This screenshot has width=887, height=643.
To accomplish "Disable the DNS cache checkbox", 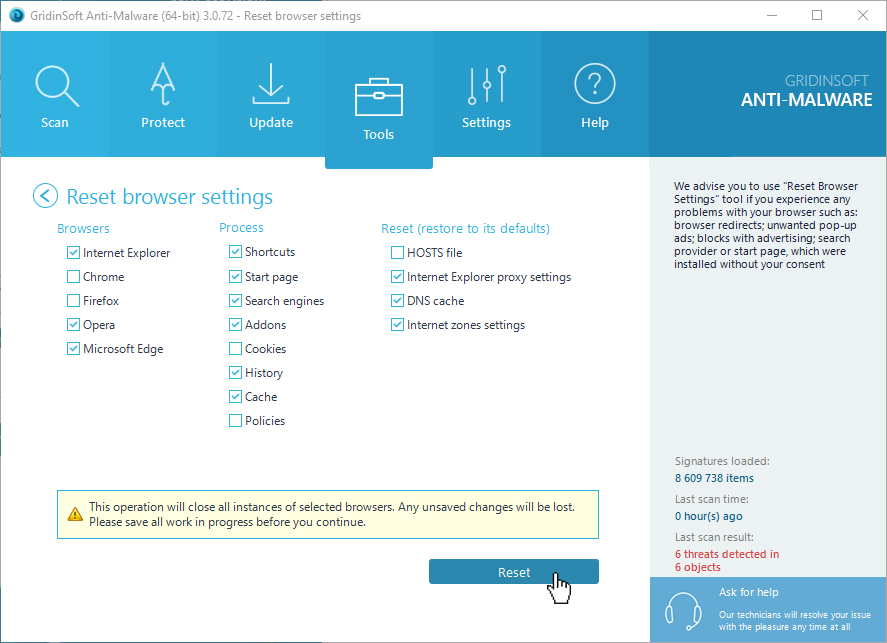I will click(398, 301).
